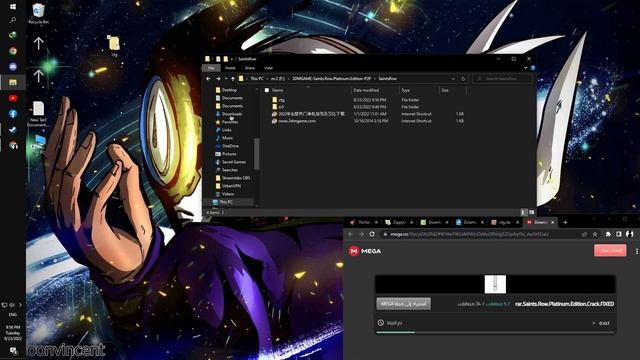Open the View ribbon tab

point(268,68)
